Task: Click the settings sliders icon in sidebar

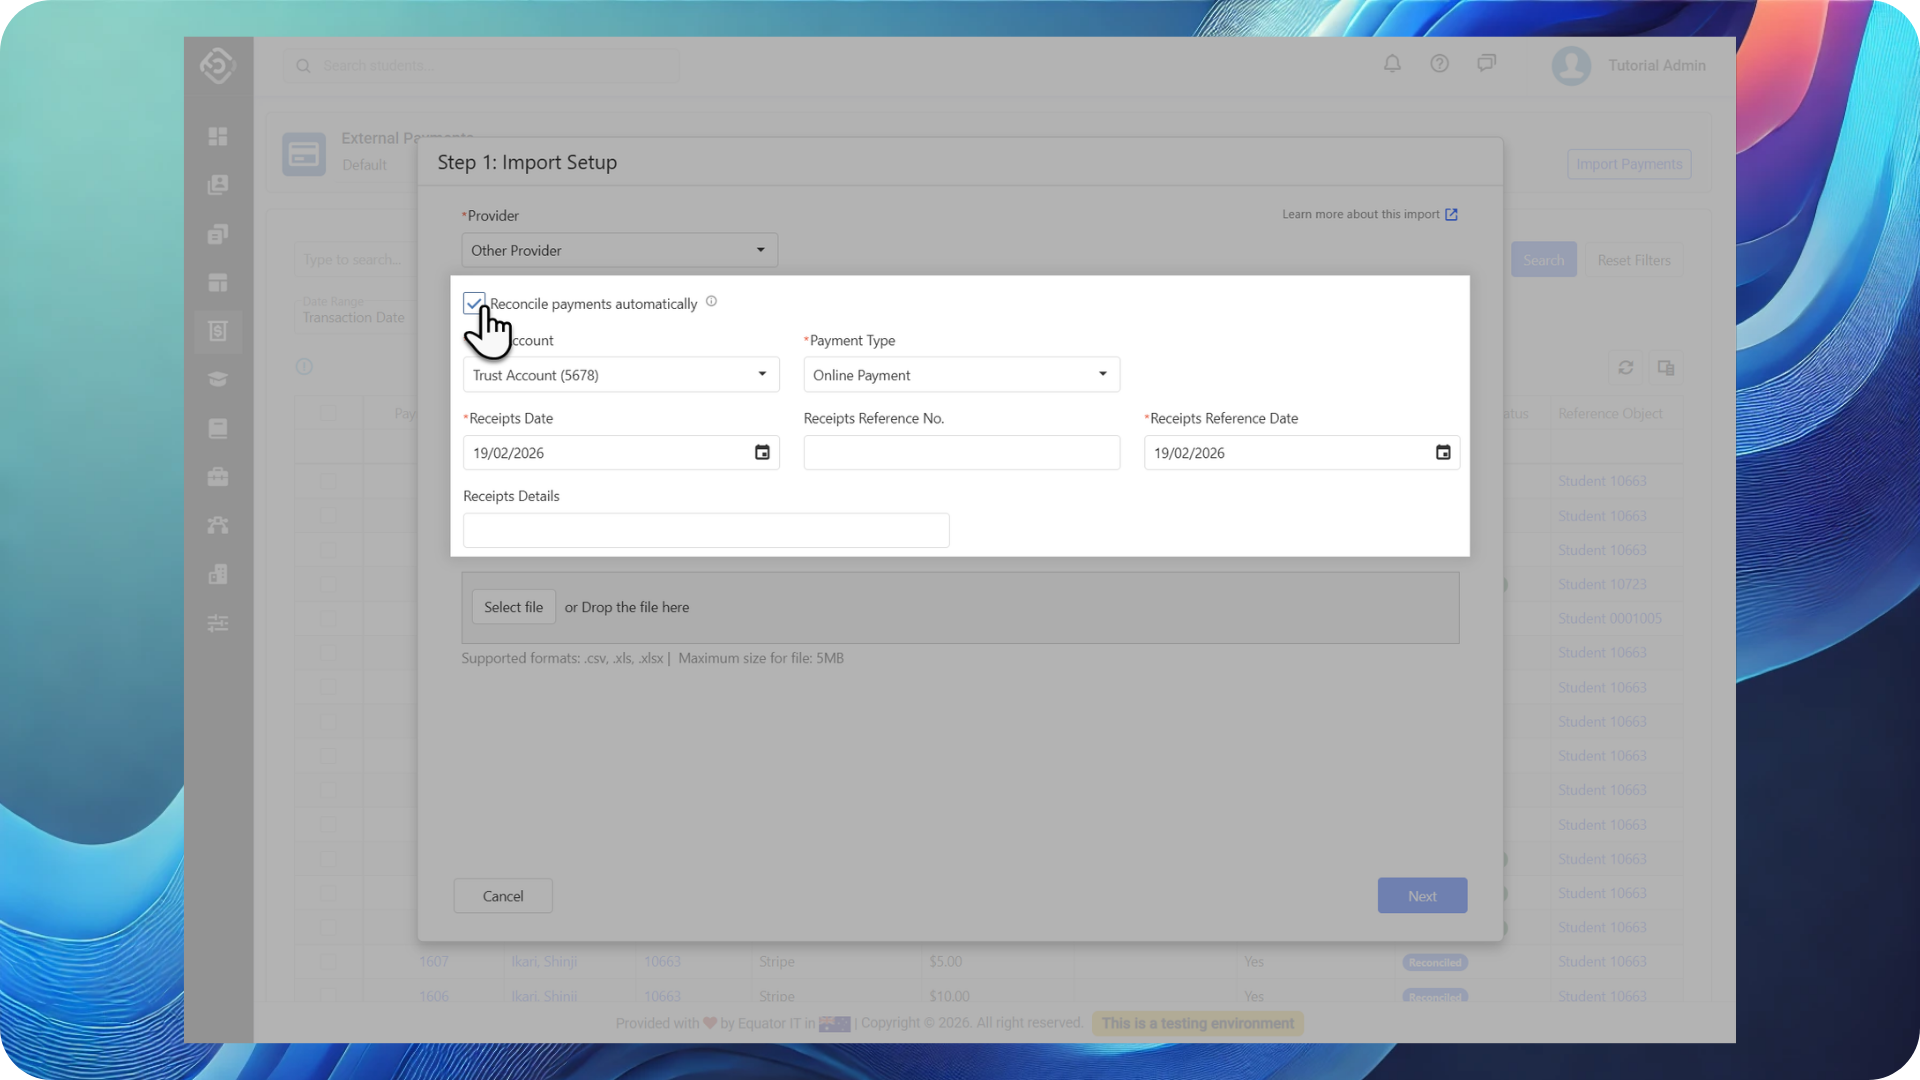Action: click(x=218, y=624)
